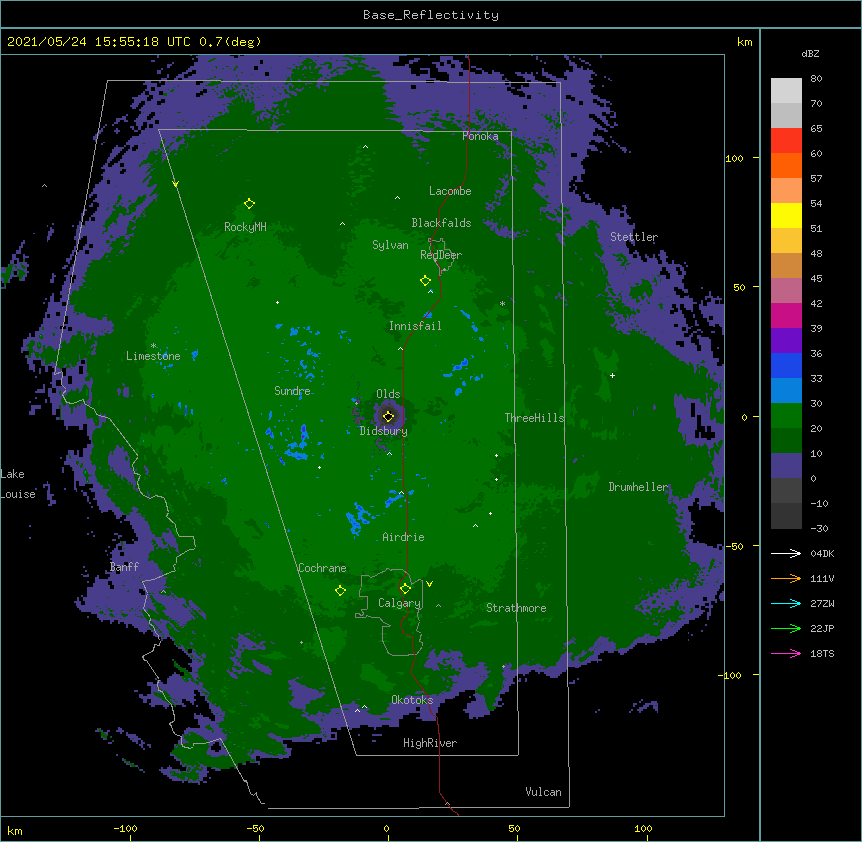The width and height of the screenshot is (862, 842).
Task: Click the Okotoks city label
Action: coord(412,700)
